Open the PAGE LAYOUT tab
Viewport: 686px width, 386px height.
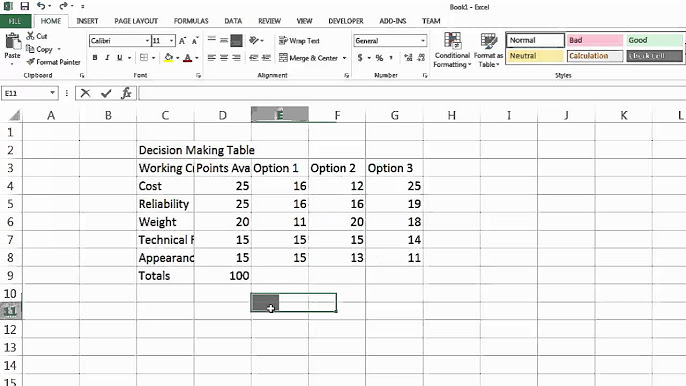tap(136, 21)
